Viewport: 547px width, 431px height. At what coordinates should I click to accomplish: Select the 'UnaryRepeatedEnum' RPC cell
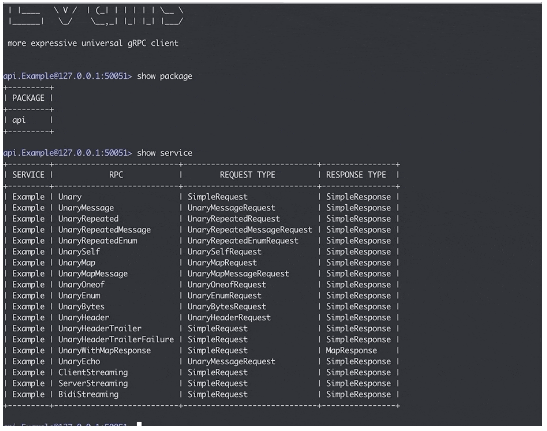[98, 241]
